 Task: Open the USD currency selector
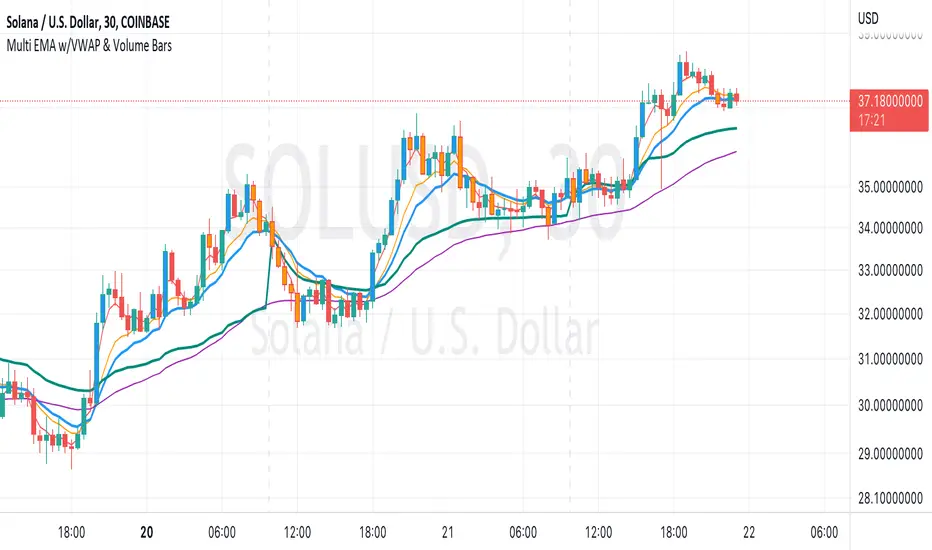pos(869,18)
